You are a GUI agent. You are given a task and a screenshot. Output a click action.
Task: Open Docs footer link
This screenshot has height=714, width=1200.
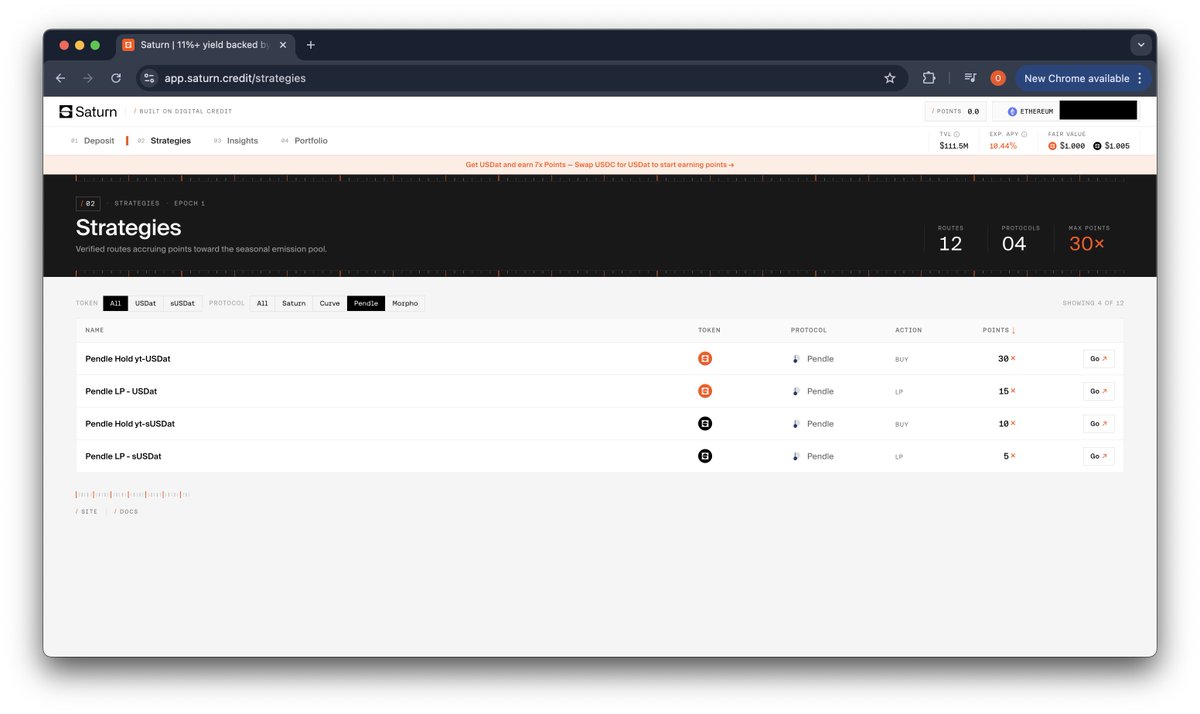(126, 511)
